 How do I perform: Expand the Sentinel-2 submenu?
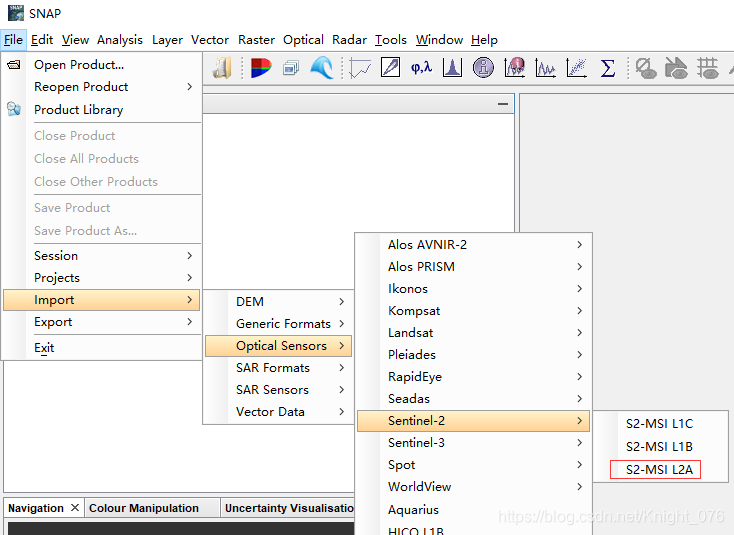(473, 420)
